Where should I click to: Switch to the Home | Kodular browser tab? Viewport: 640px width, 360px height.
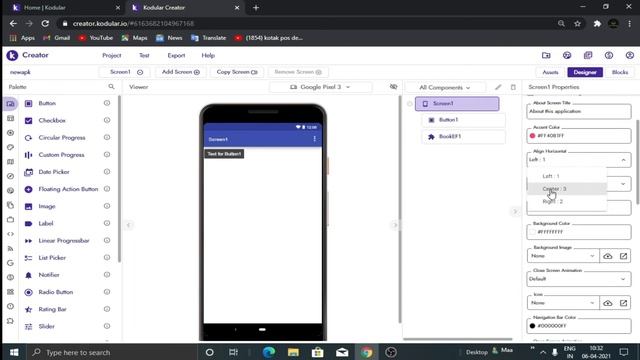(x=65, y=7)
